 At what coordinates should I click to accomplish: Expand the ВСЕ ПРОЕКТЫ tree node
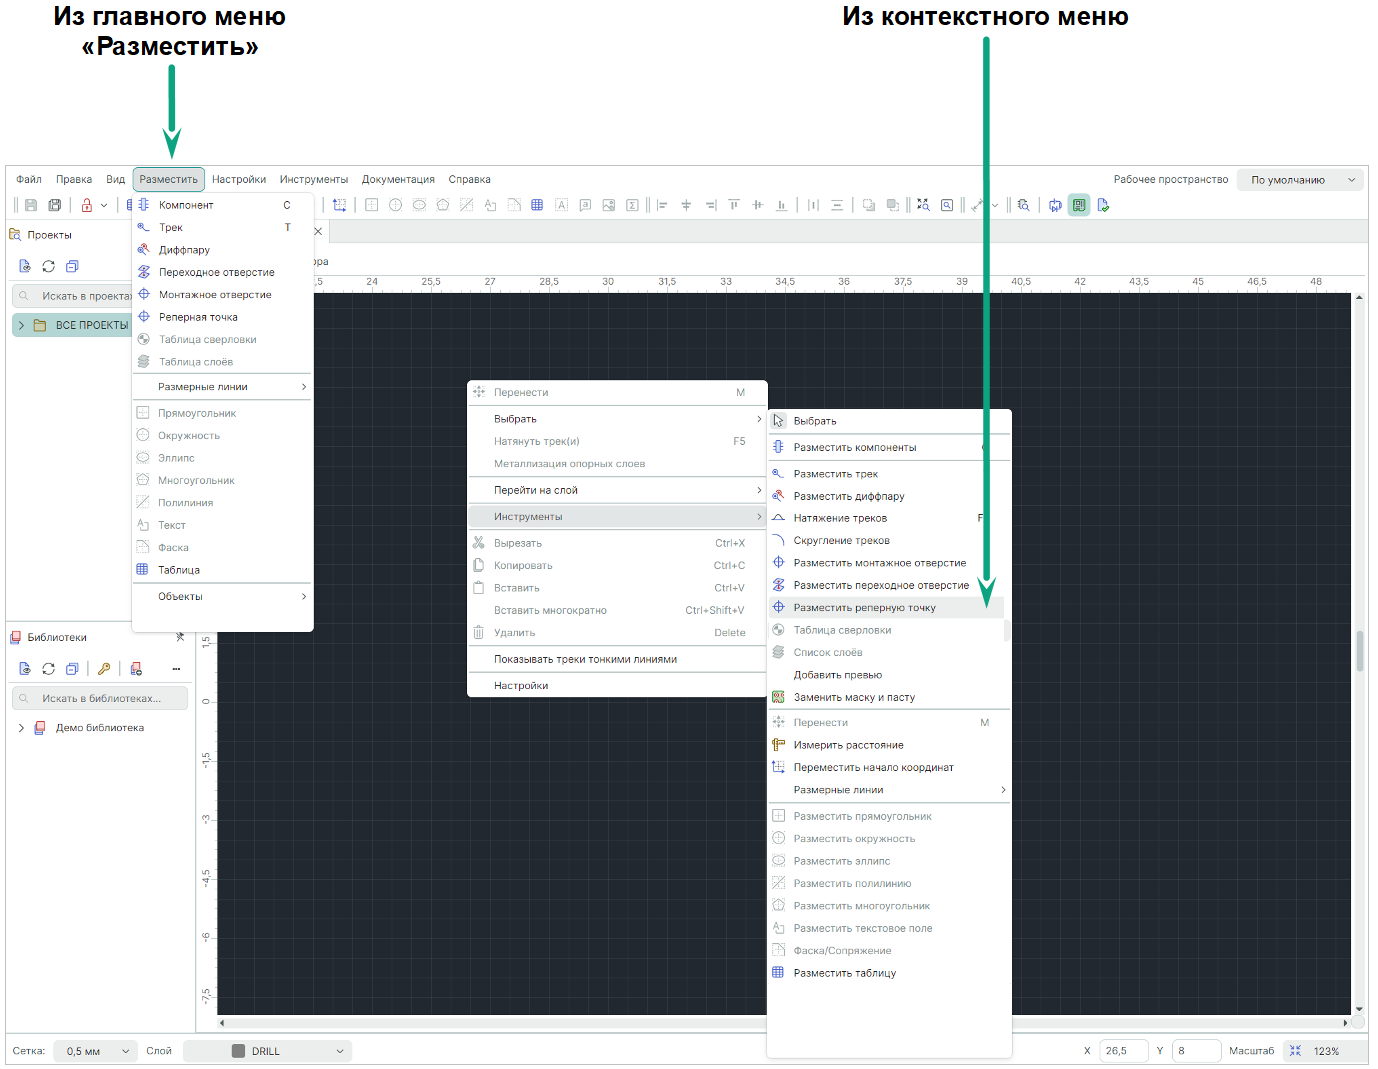click(x=21, y=325)
